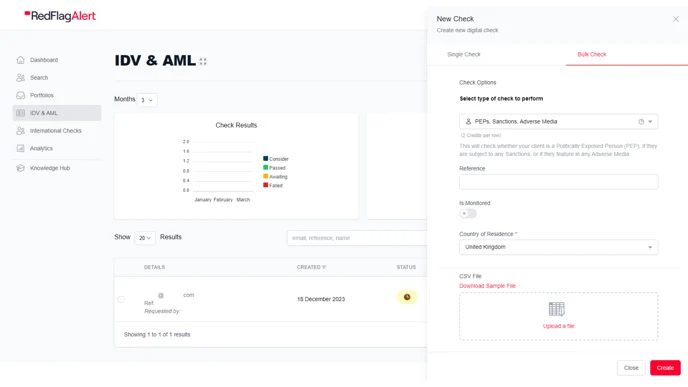Click the STATUS column header
The height and width of the screenshot is (387, 688).
[x=406, y=267]
